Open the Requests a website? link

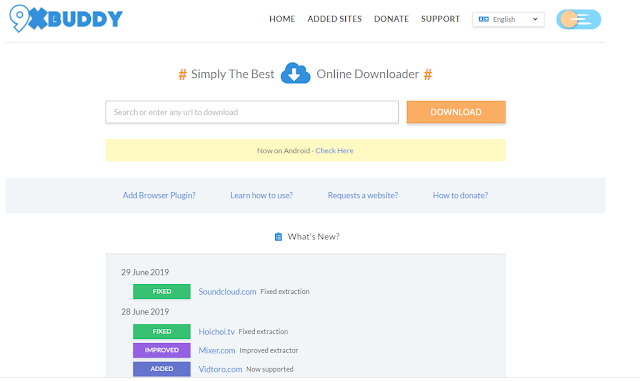(x=363, y=195)
